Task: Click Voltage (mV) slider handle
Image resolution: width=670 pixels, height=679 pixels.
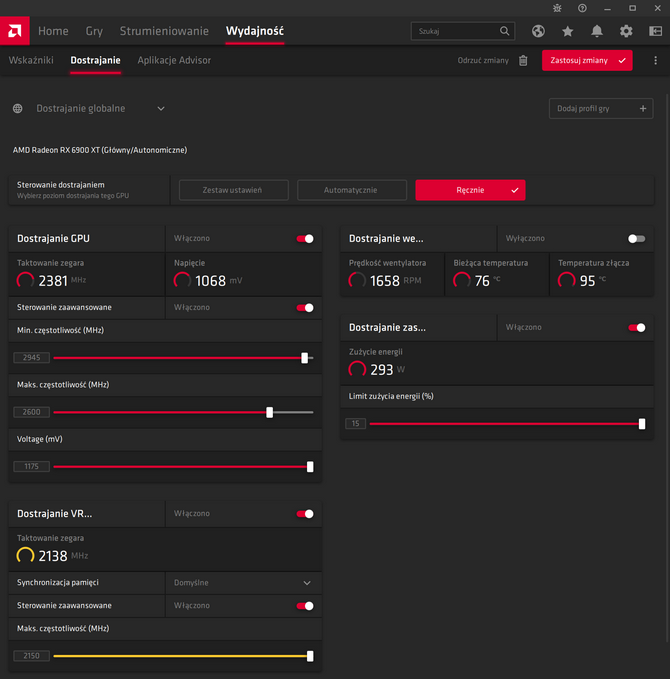Action: (310, 467)
